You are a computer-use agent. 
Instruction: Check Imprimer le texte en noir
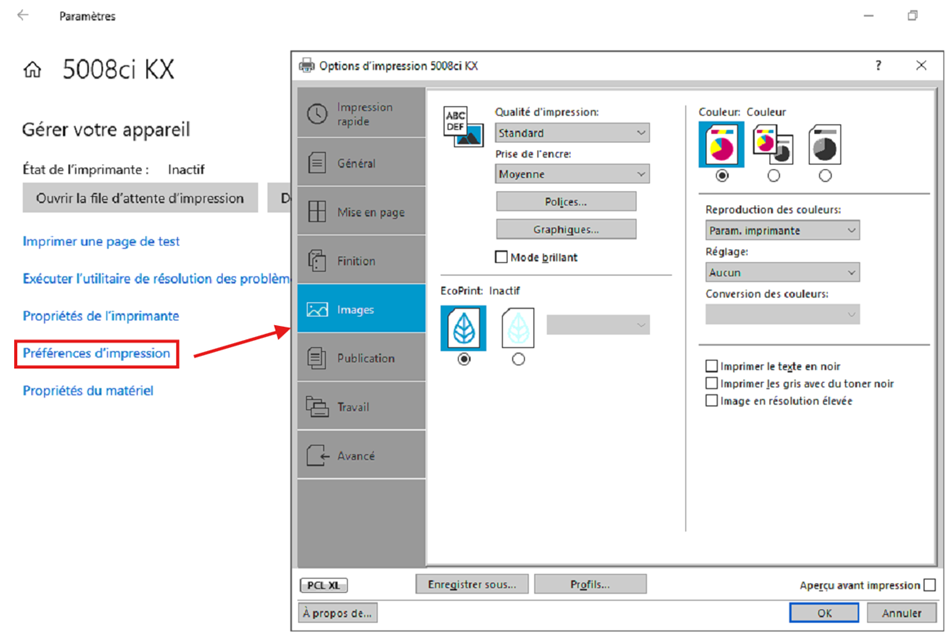pyautogui.click(x=711, y=366)
